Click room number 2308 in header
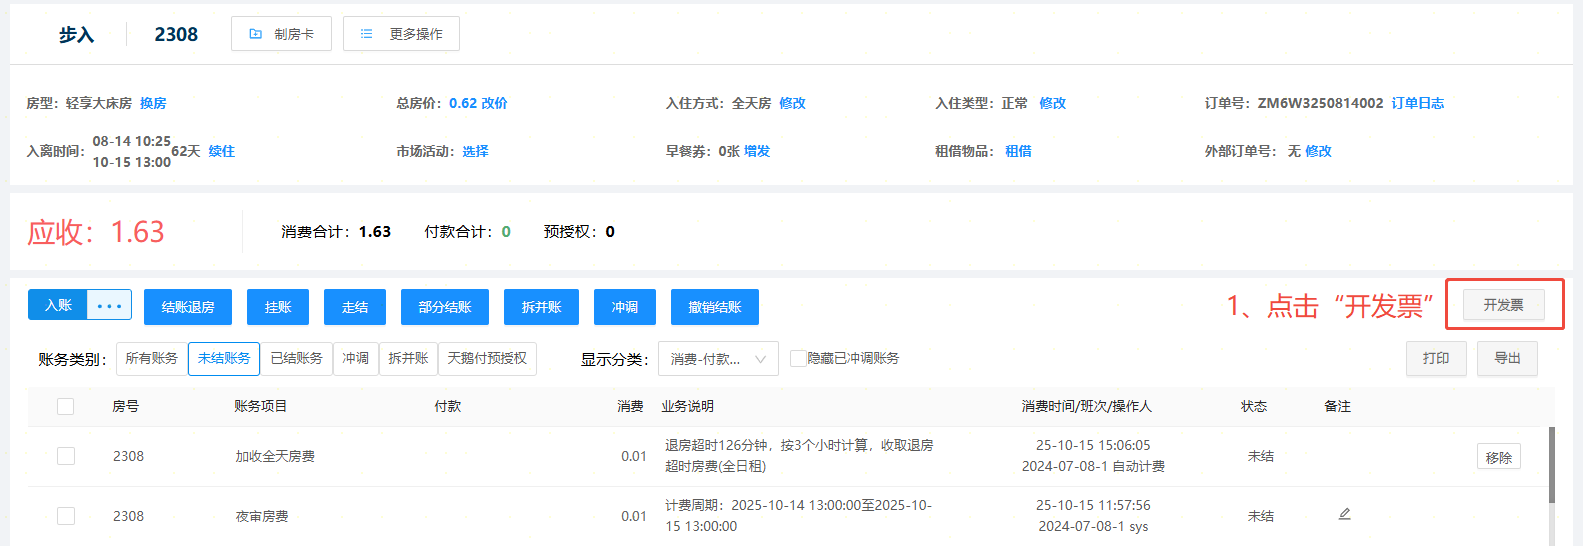Screen dimensions: 1583x546 [176, 35]
